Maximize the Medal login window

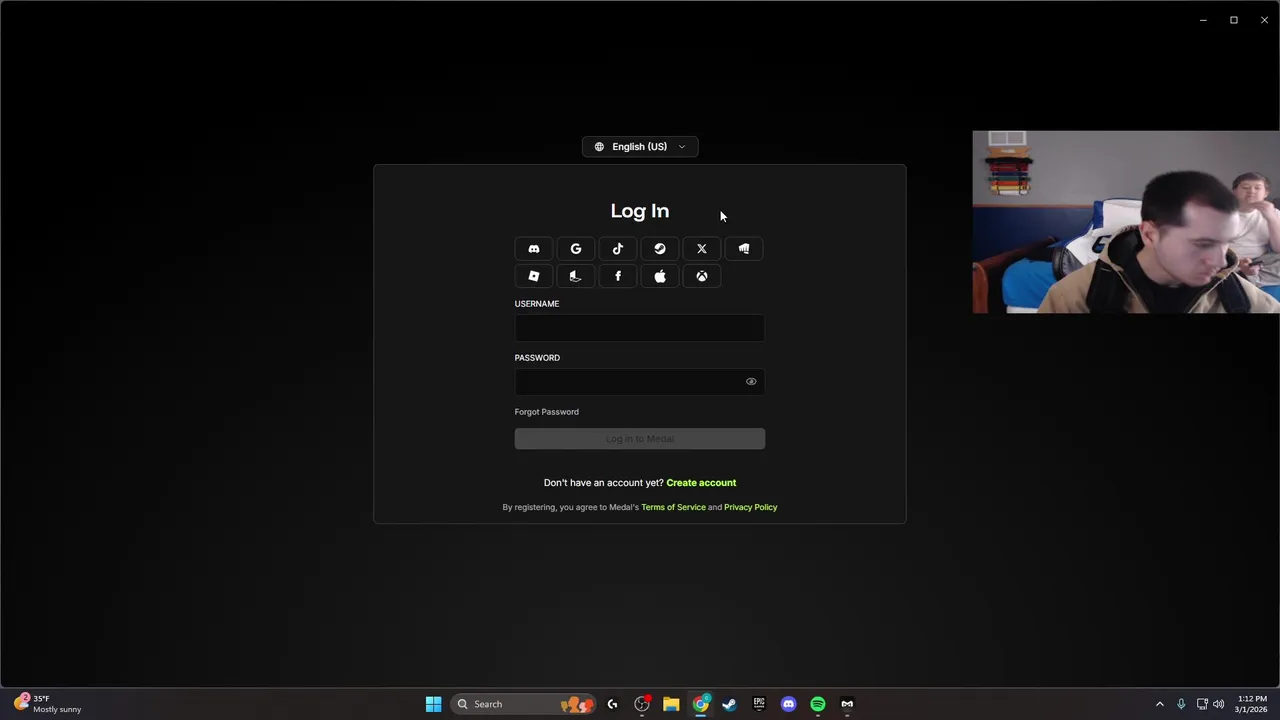[1234, 20]
